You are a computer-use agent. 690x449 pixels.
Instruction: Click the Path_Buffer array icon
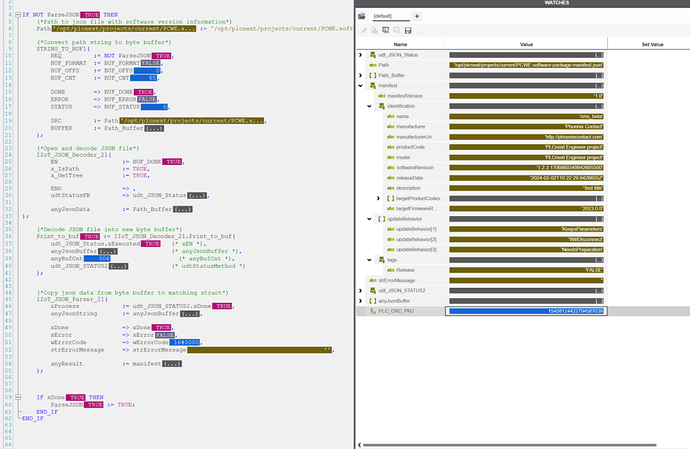(x=369, y=76)
